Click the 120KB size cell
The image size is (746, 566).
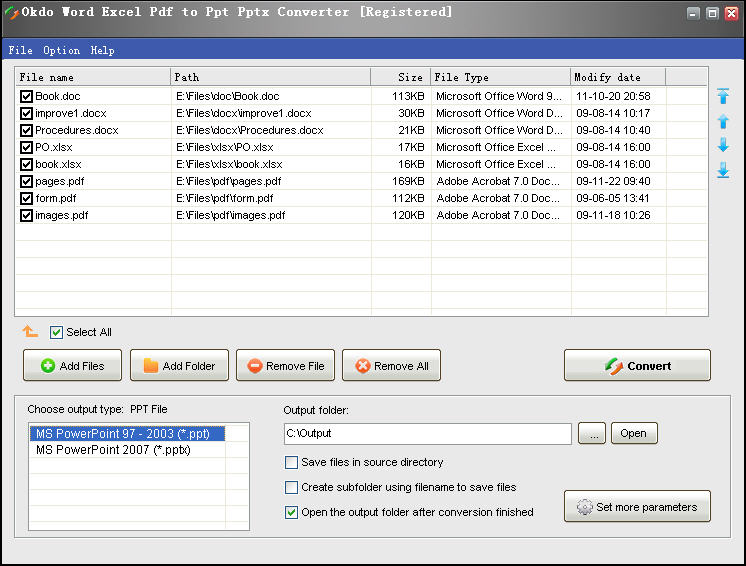tap(408, 215)
